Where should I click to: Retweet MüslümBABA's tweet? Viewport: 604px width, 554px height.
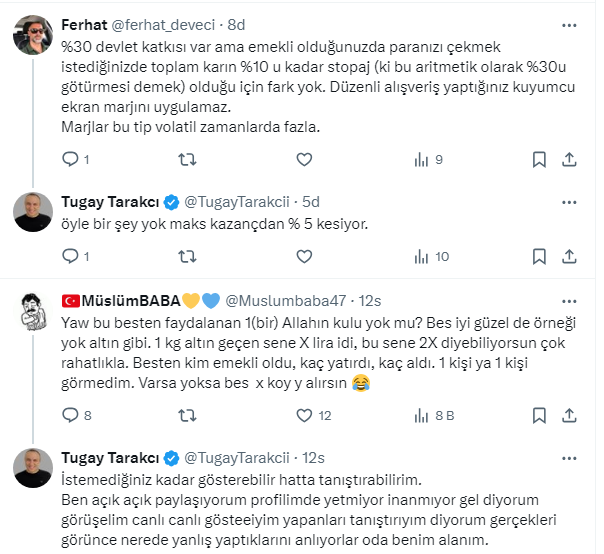(186, 415)
